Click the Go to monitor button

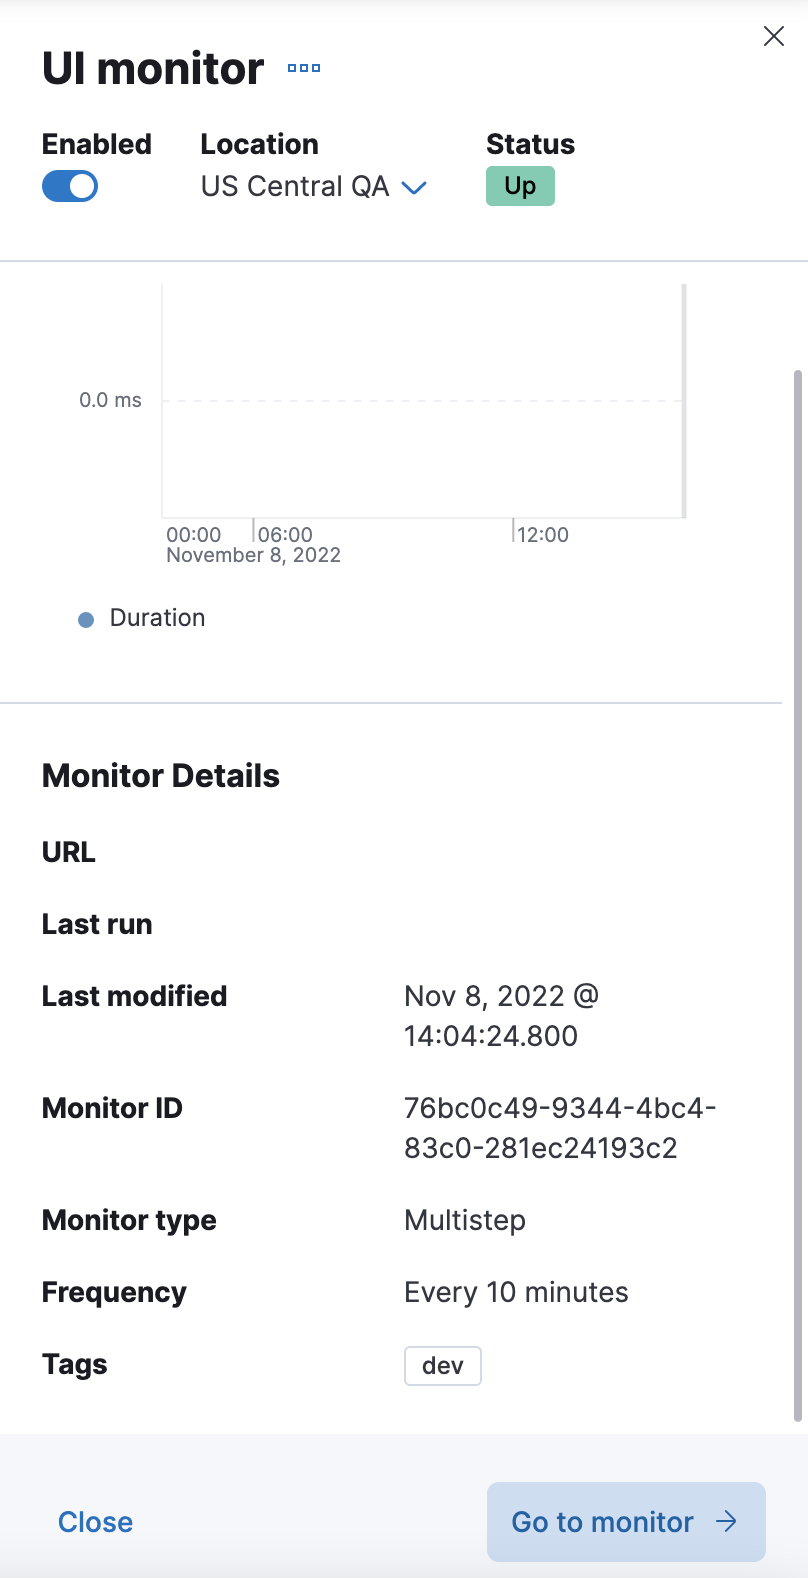pyautogui.click(x=625, y=1521)
